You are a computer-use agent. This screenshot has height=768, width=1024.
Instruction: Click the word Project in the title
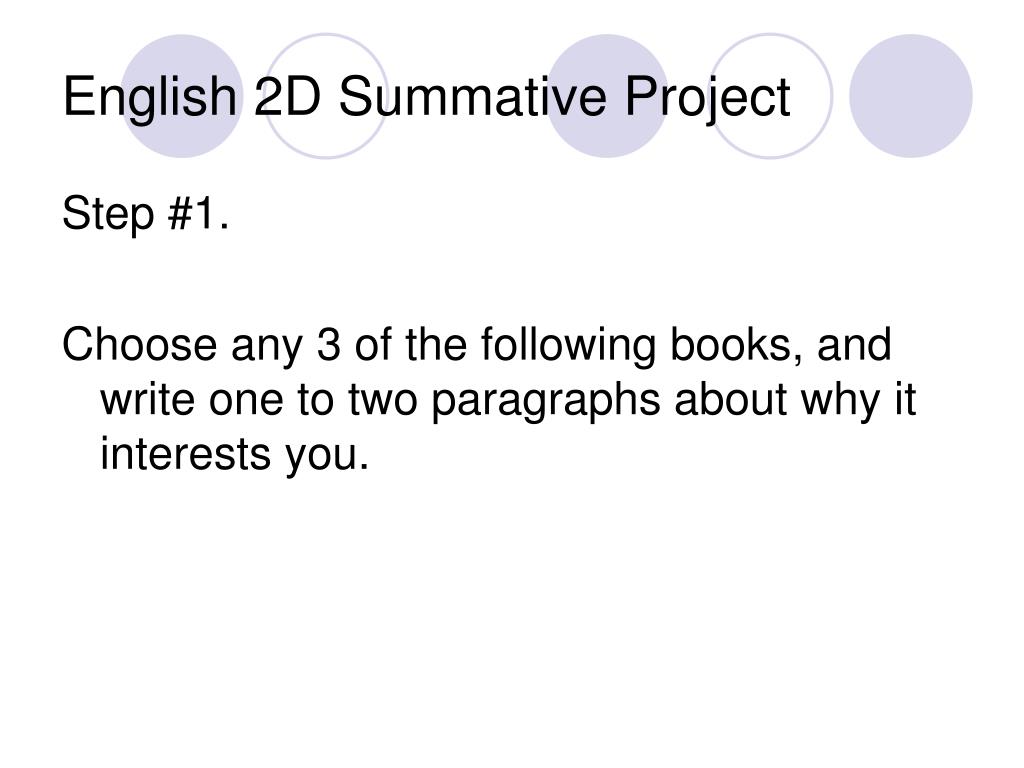point(708,98)
